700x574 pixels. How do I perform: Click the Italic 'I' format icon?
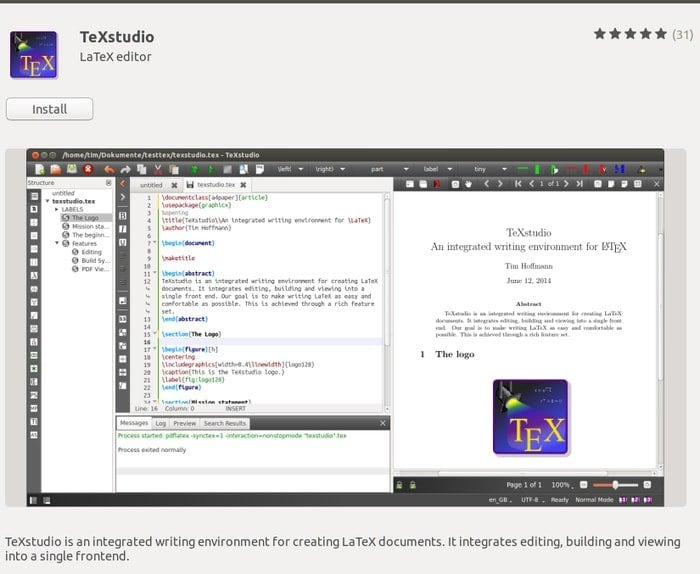click(123, 229)
